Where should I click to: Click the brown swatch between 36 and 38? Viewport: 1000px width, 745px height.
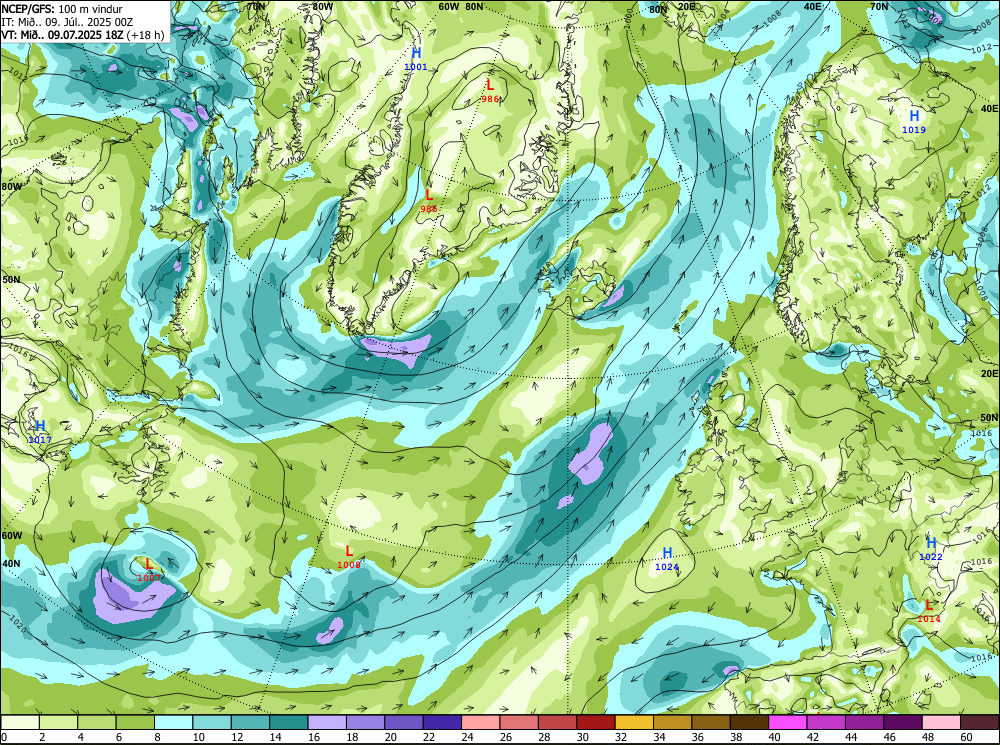click(x=711, y=722)
